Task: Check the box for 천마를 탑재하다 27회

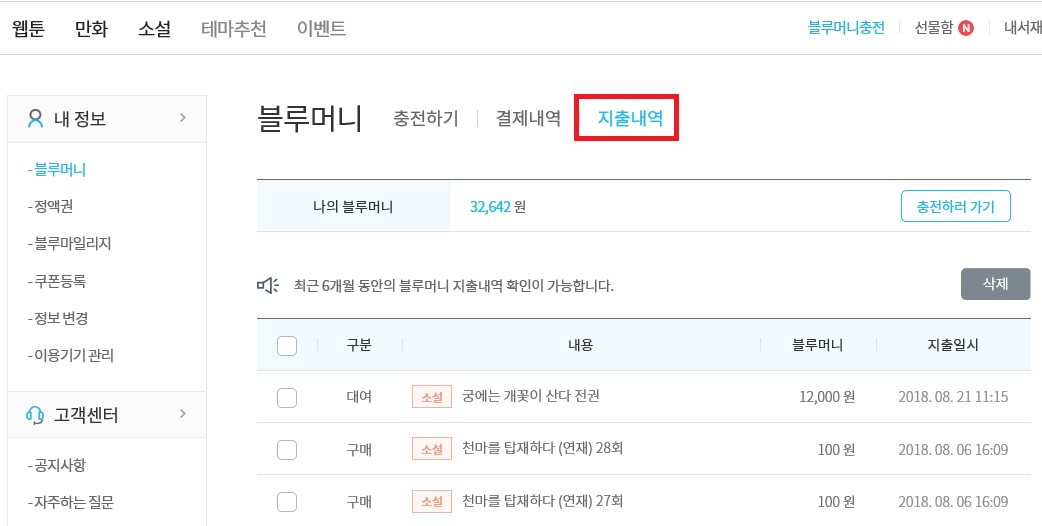Action: [x=286, y=501]
